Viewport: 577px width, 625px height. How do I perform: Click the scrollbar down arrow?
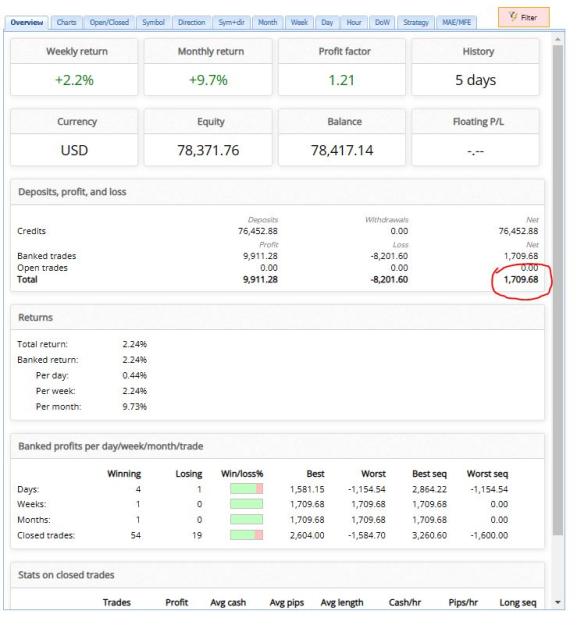pyautogui.click(x=558, y=602)
